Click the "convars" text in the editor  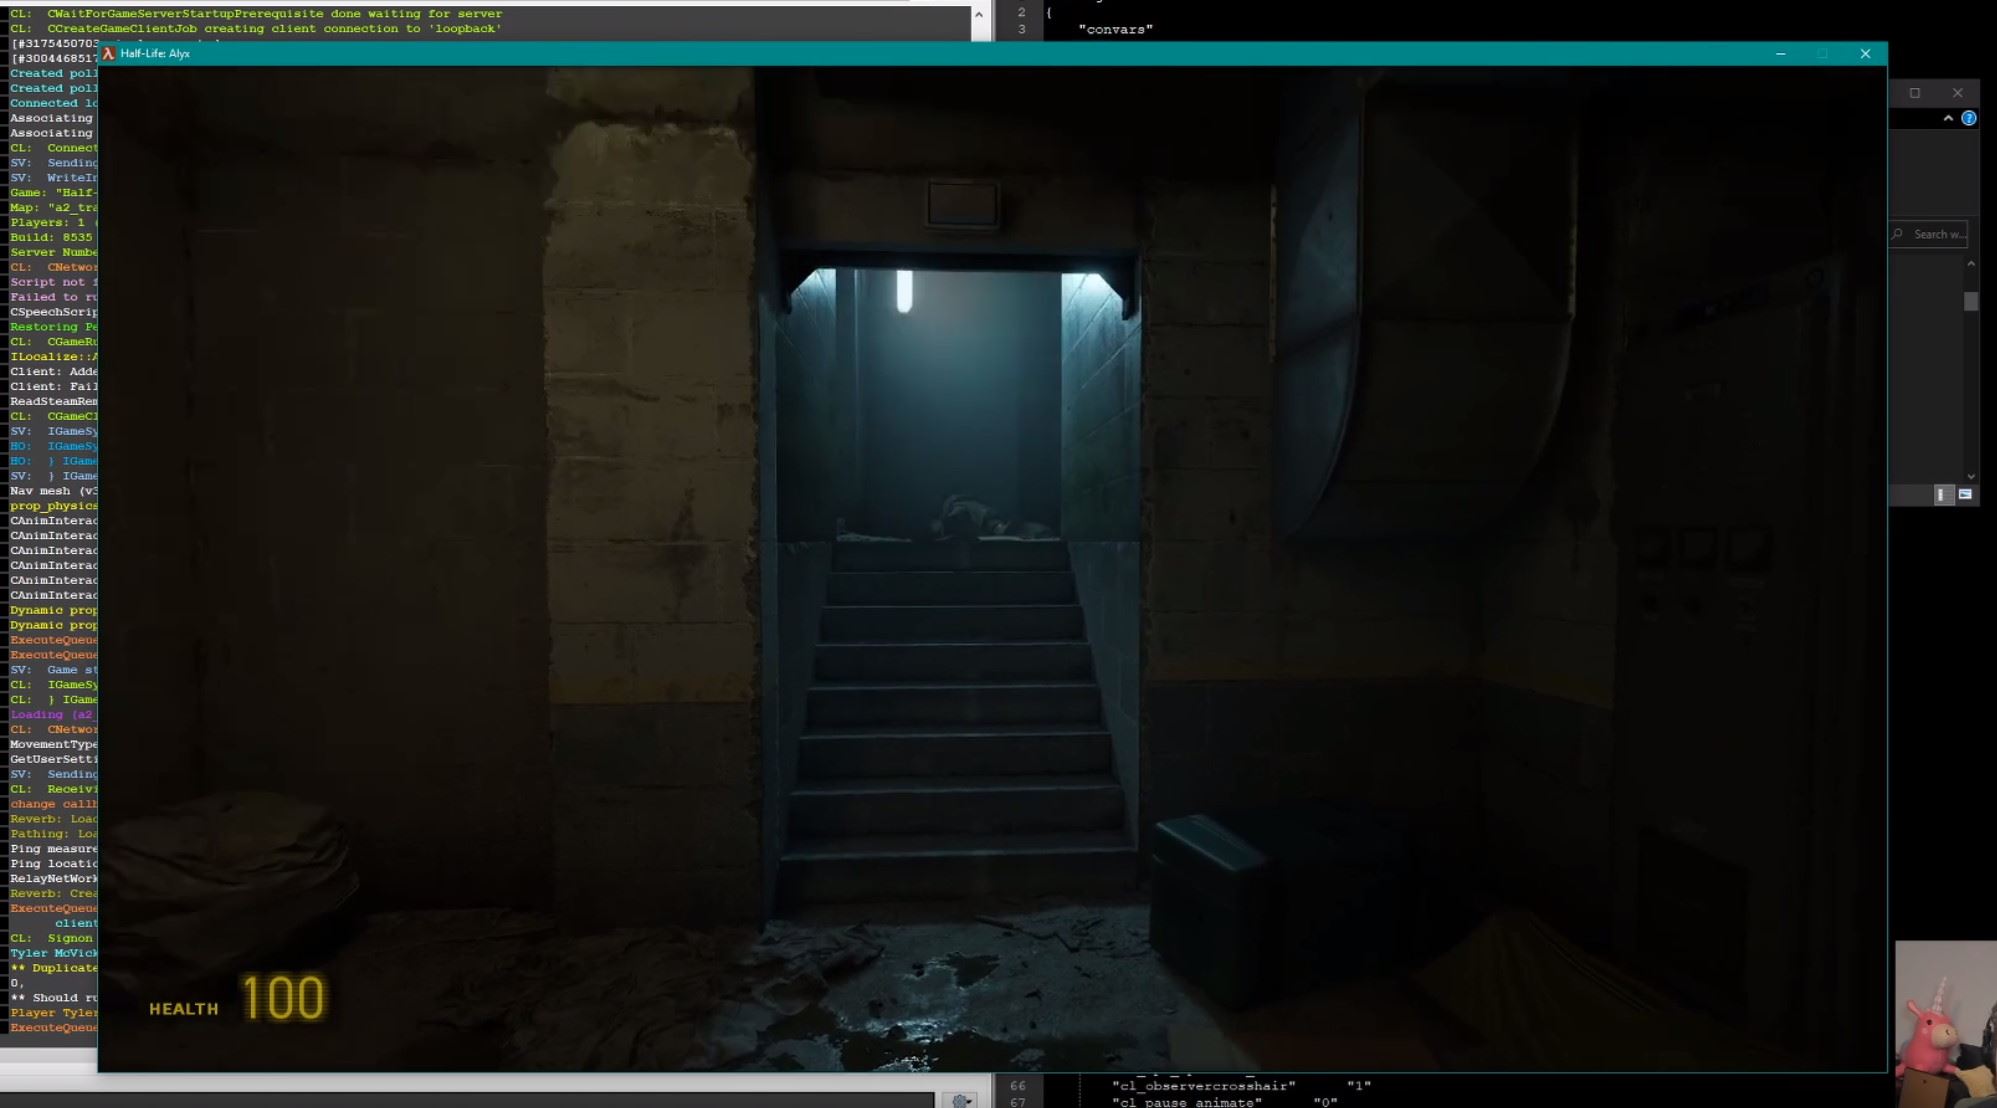tap(1115, 29)
